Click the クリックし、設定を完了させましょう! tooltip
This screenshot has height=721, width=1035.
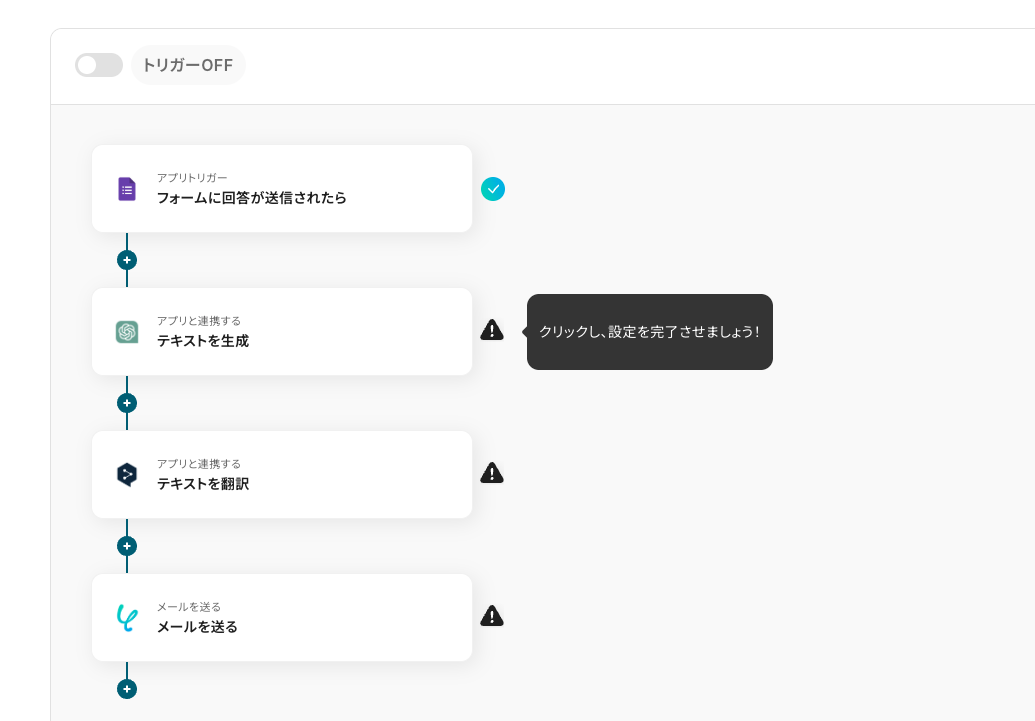coord(650,332)
